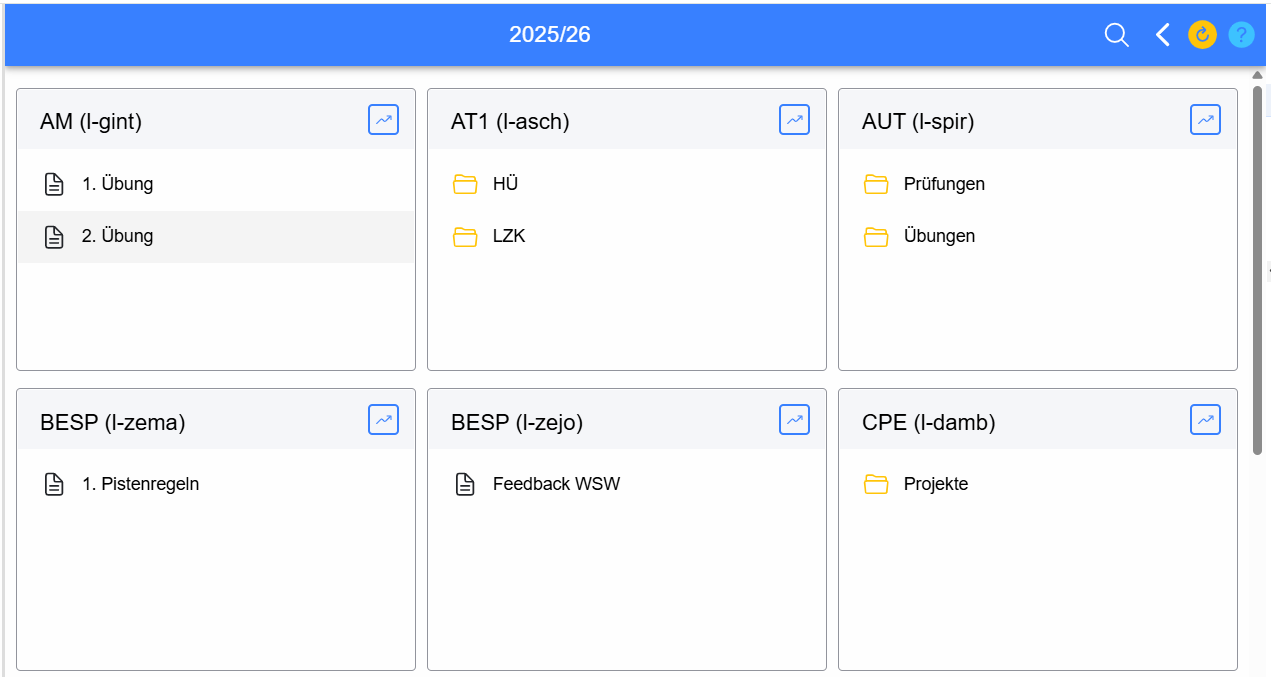
Task: Click the yellow refresh icon
Action: 1202,36
